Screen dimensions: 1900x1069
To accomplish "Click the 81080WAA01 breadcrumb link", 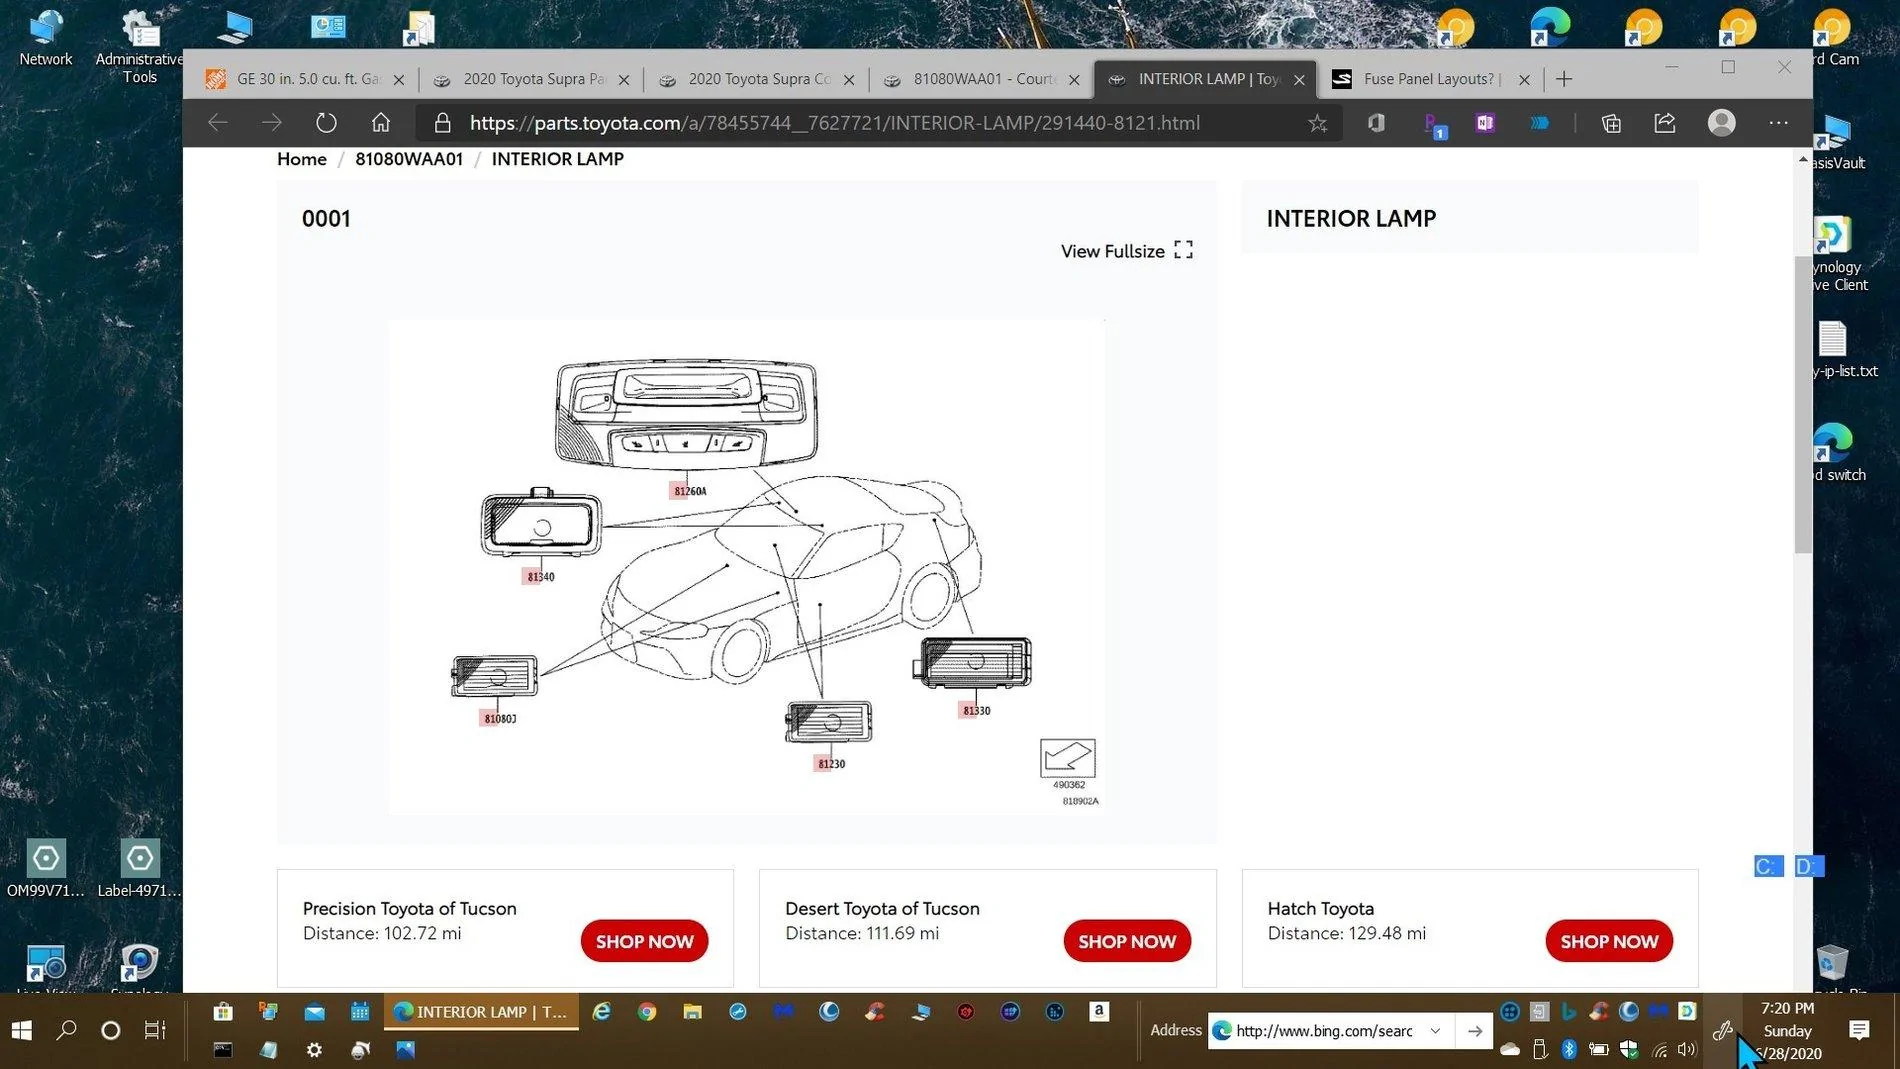I will 409,159.
